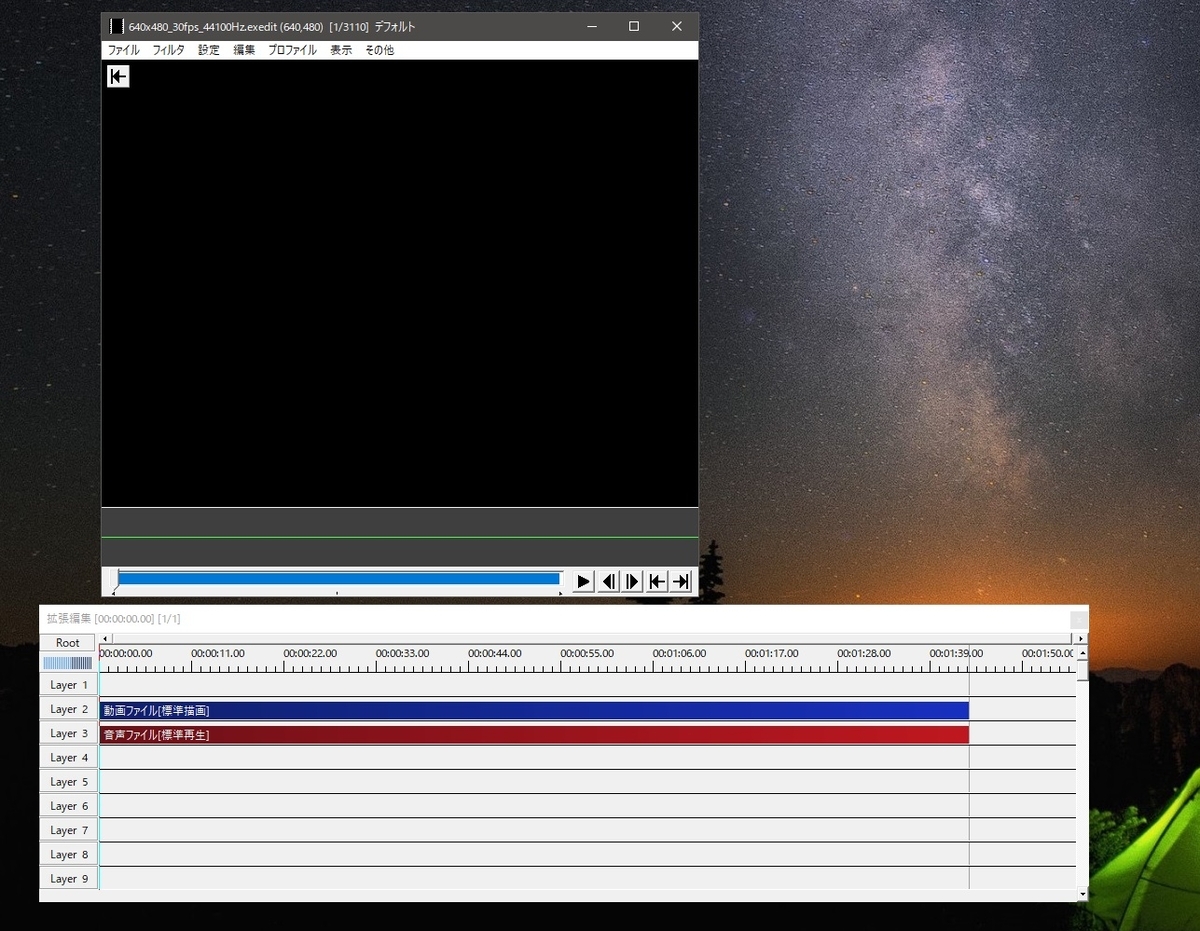The width and height of the screenshot is (1200, 931).
Task: Toggle the Layer 6 button
Action: tap(69, 806)
